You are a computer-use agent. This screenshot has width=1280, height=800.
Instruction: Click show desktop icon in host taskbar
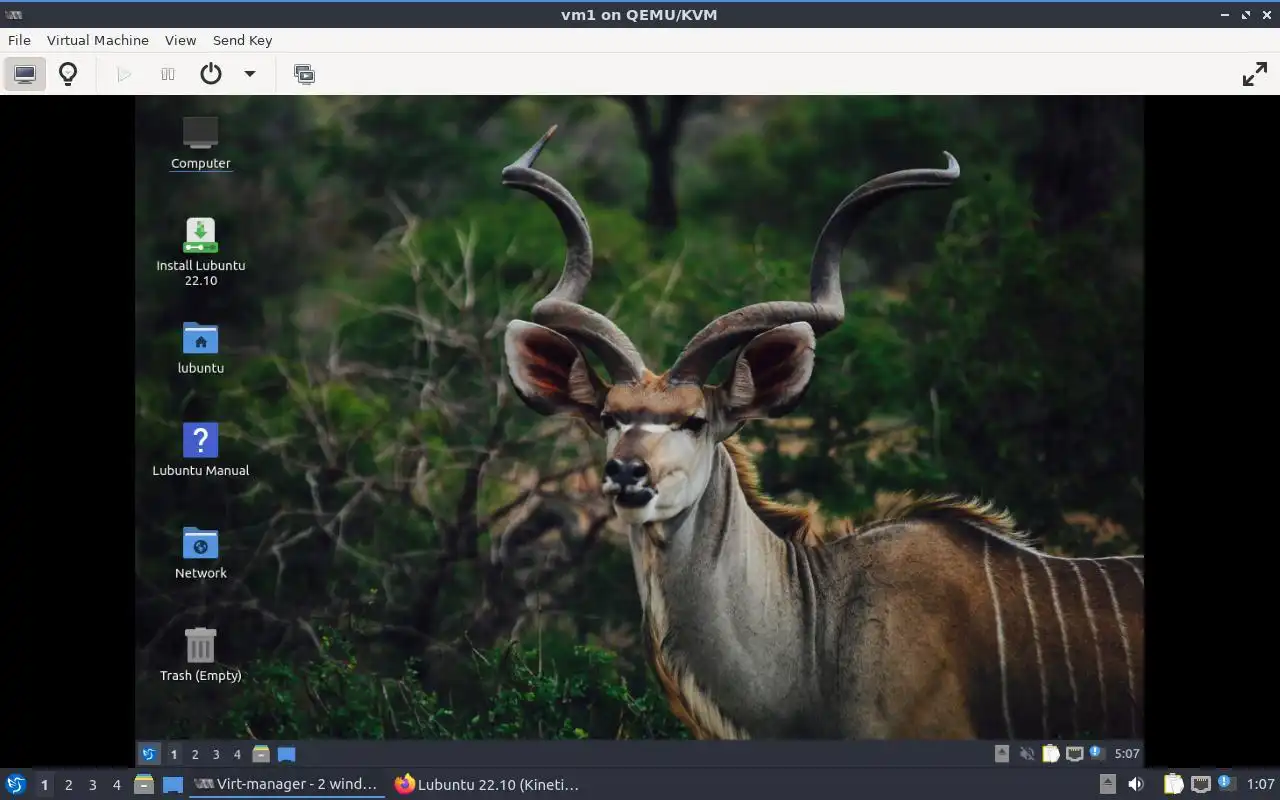point(173,785)
